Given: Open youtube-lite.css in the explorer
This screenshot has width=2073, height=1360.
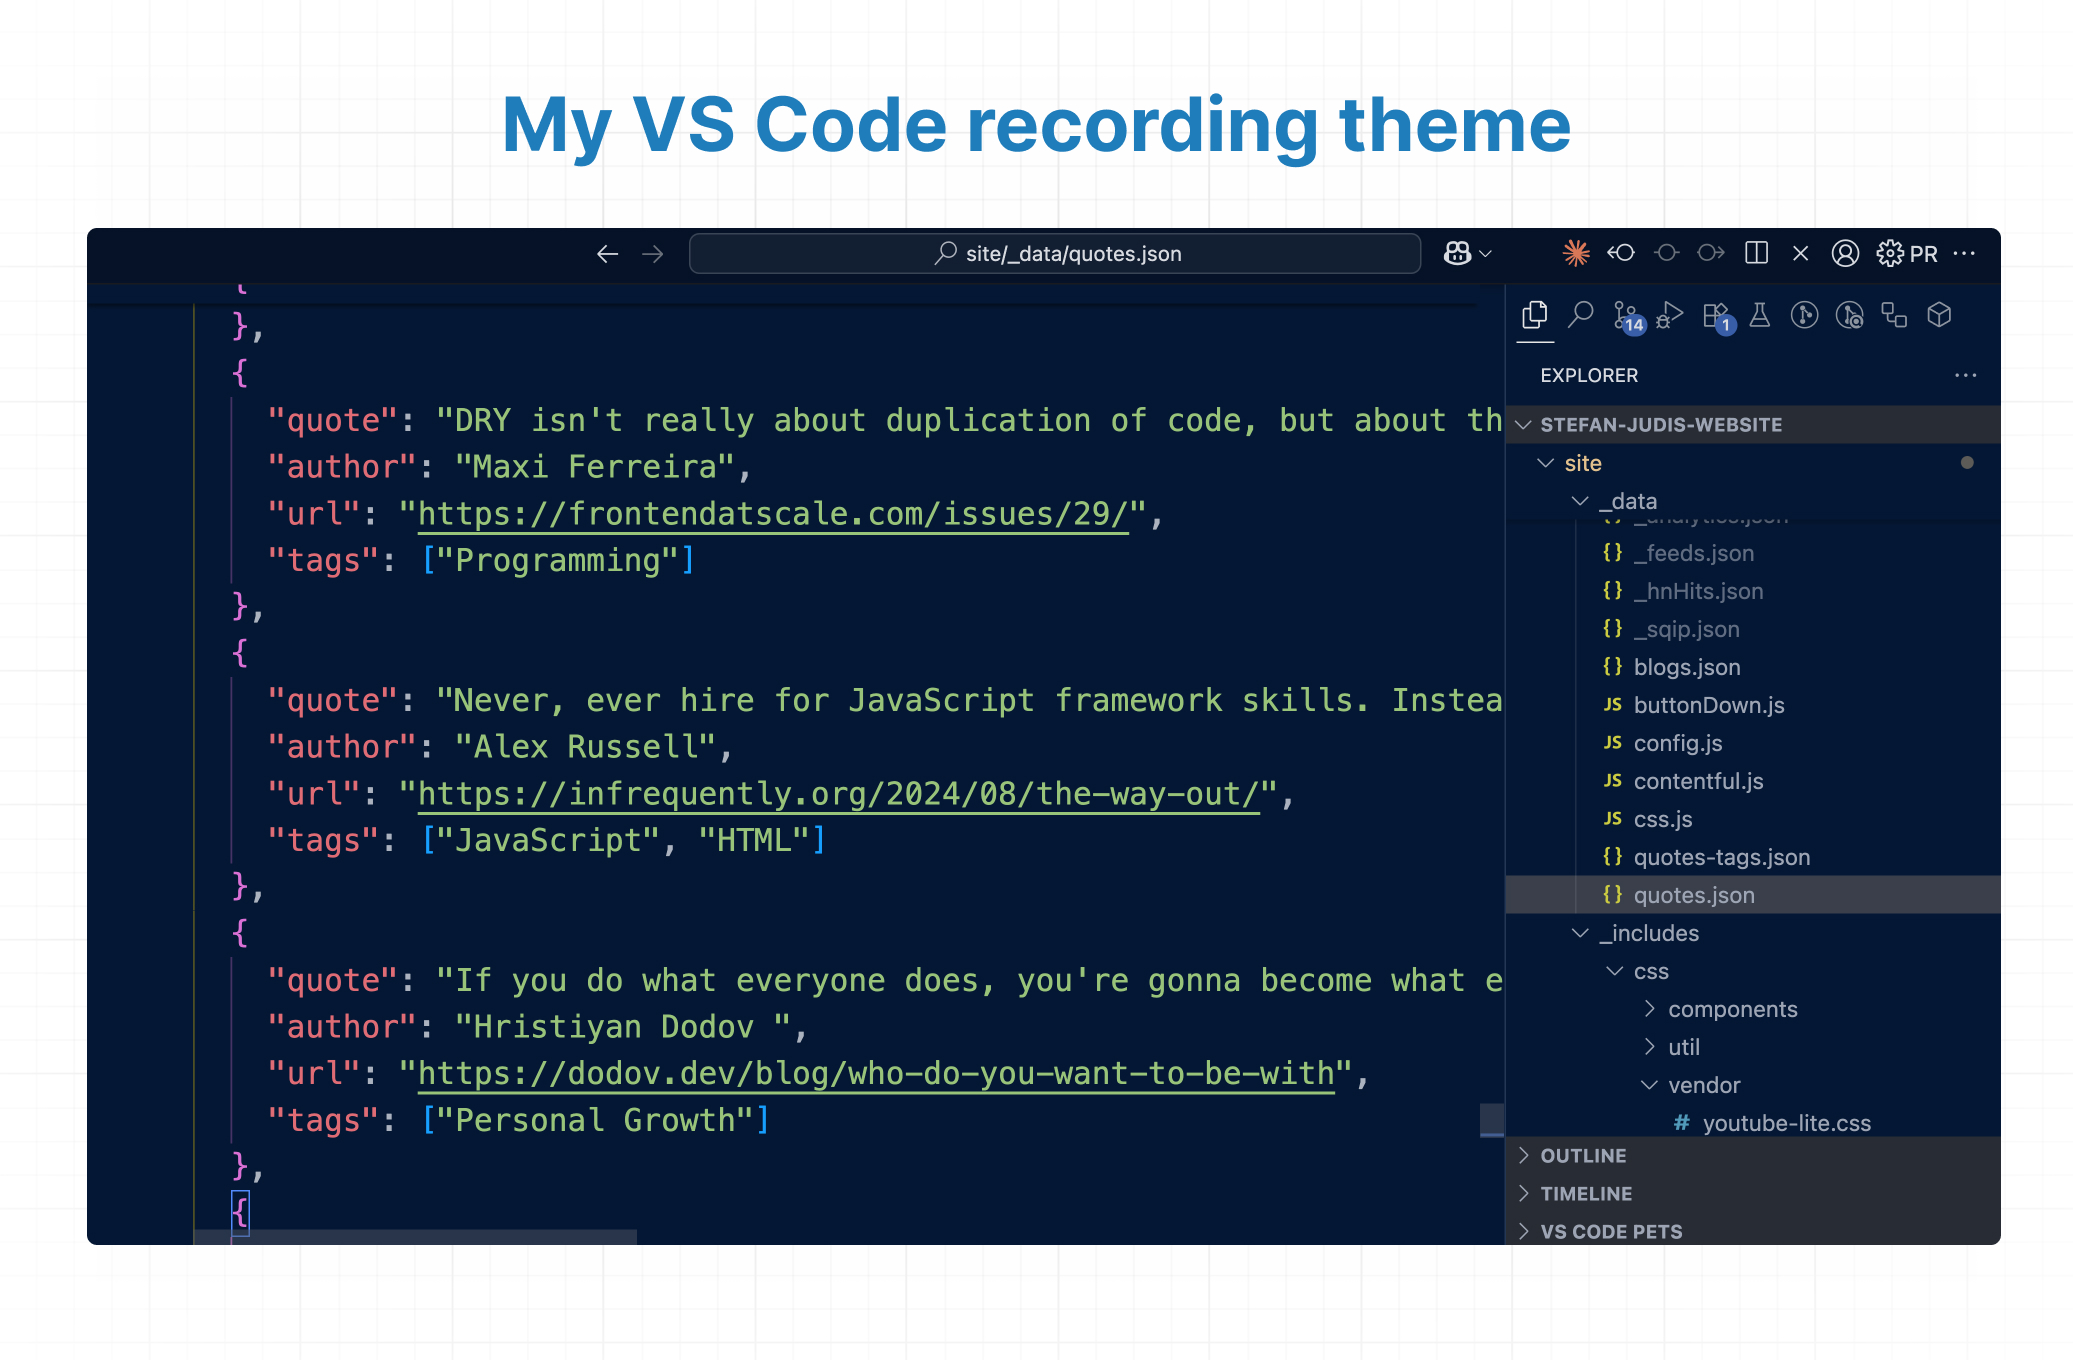Looking at the screenshot, I should click(1753, 1123).
